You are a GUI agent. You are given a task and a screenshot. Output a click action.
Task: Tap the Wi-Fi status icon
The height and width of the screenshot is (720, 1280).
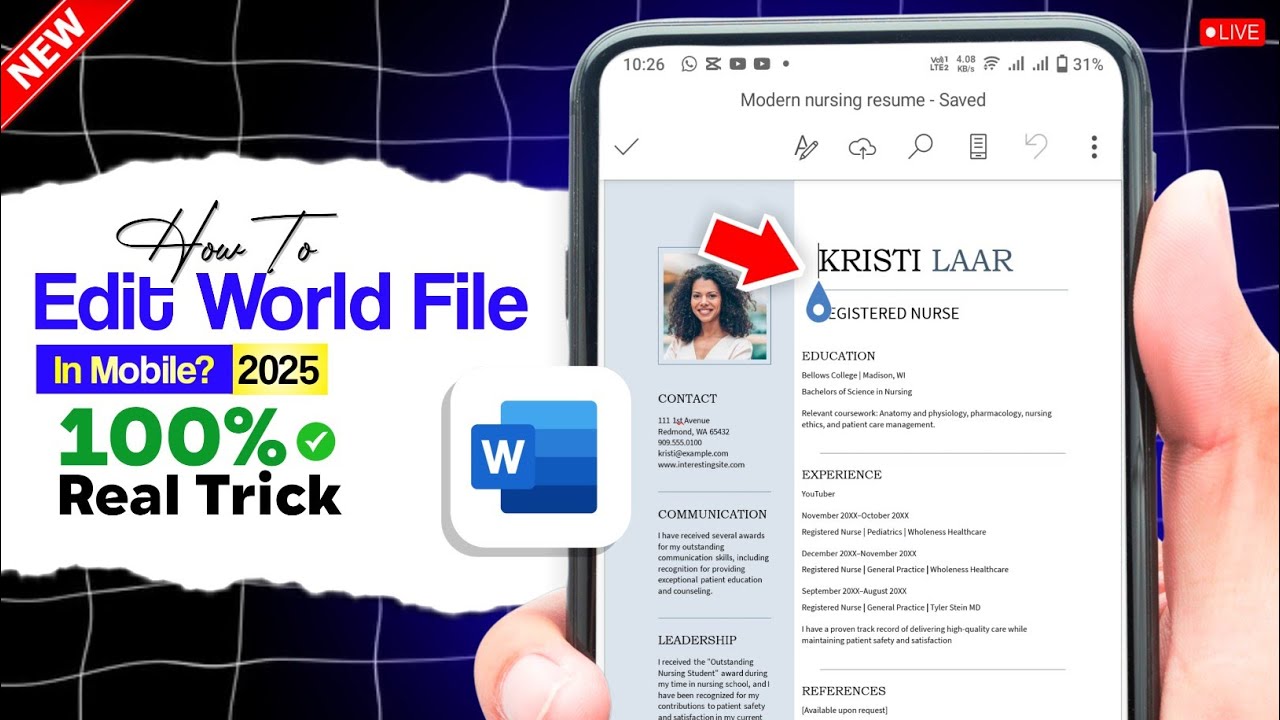click(991, 64)
